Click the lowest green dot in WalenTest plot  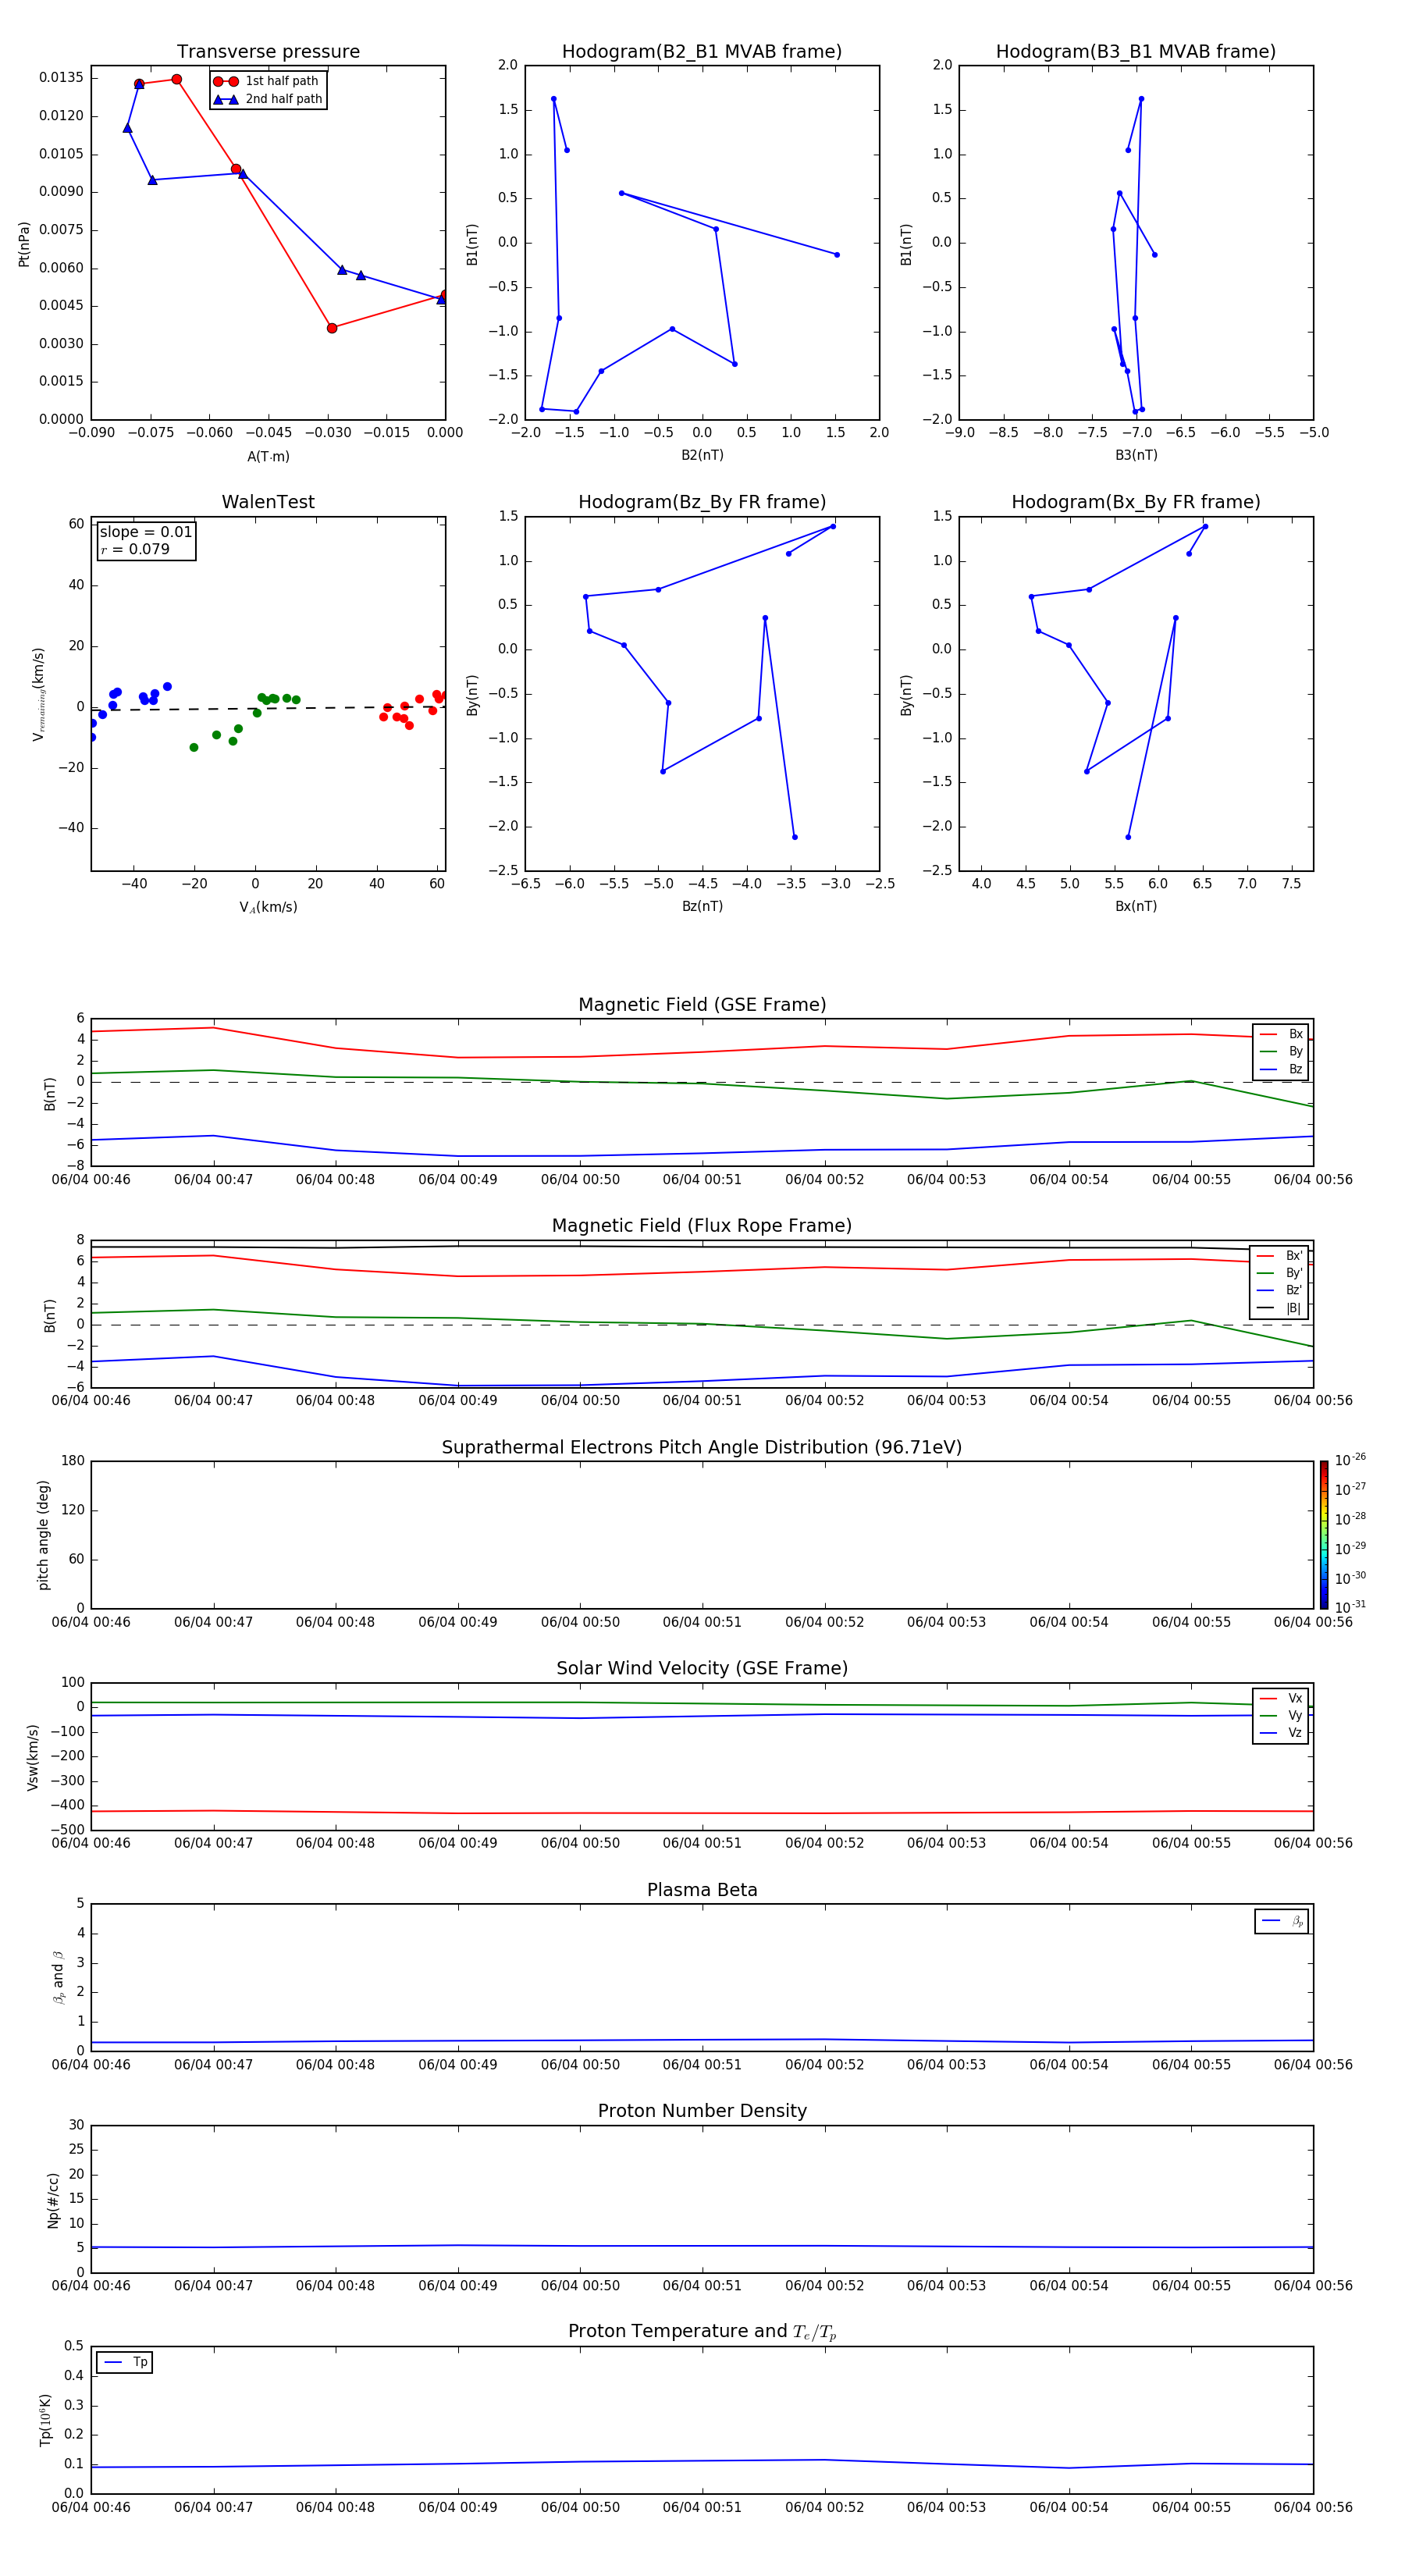(193, 747)
